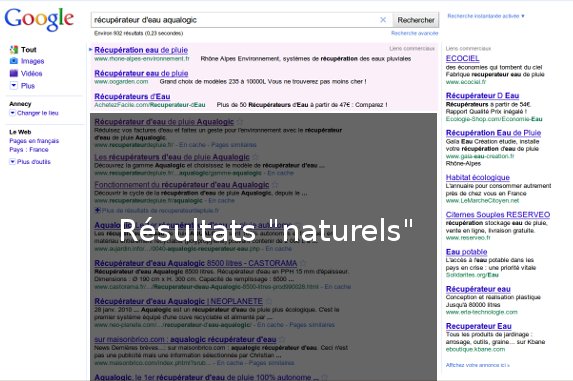Open the 'Recherche instantanée activée' dropdown
Viewport: 573px width, 381px height.
point(486,16)
